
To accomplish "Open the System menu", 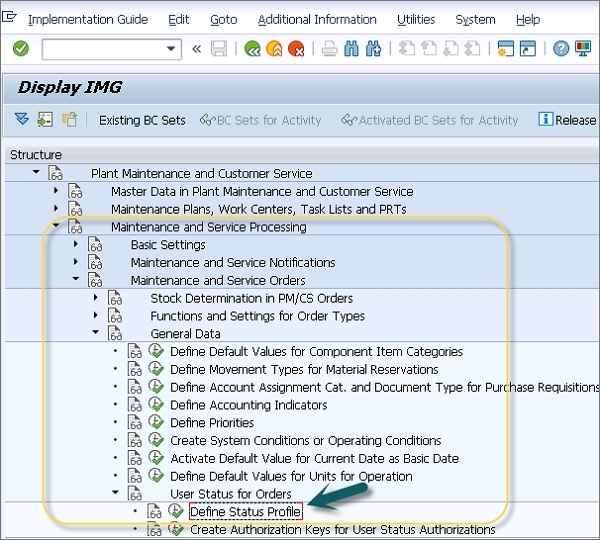I will click(475, 20).
